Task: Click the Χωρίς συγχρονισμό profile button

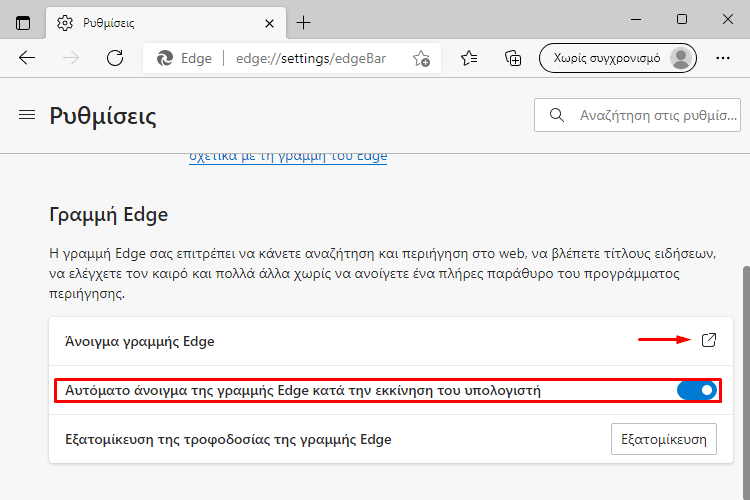Action: coord(618,58)
